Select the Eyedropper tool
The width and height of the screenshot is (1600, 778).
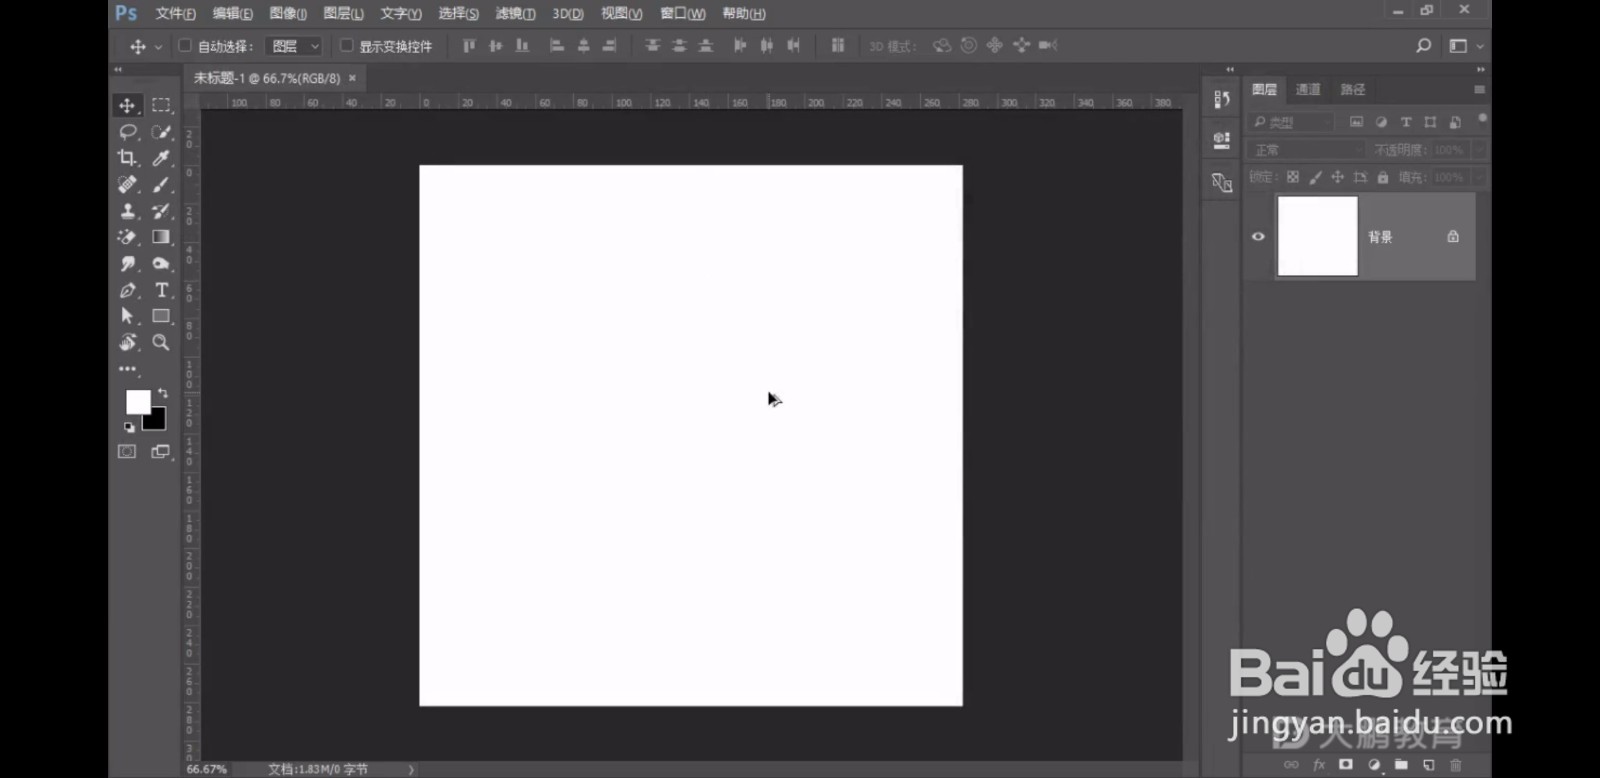(161, 158)
